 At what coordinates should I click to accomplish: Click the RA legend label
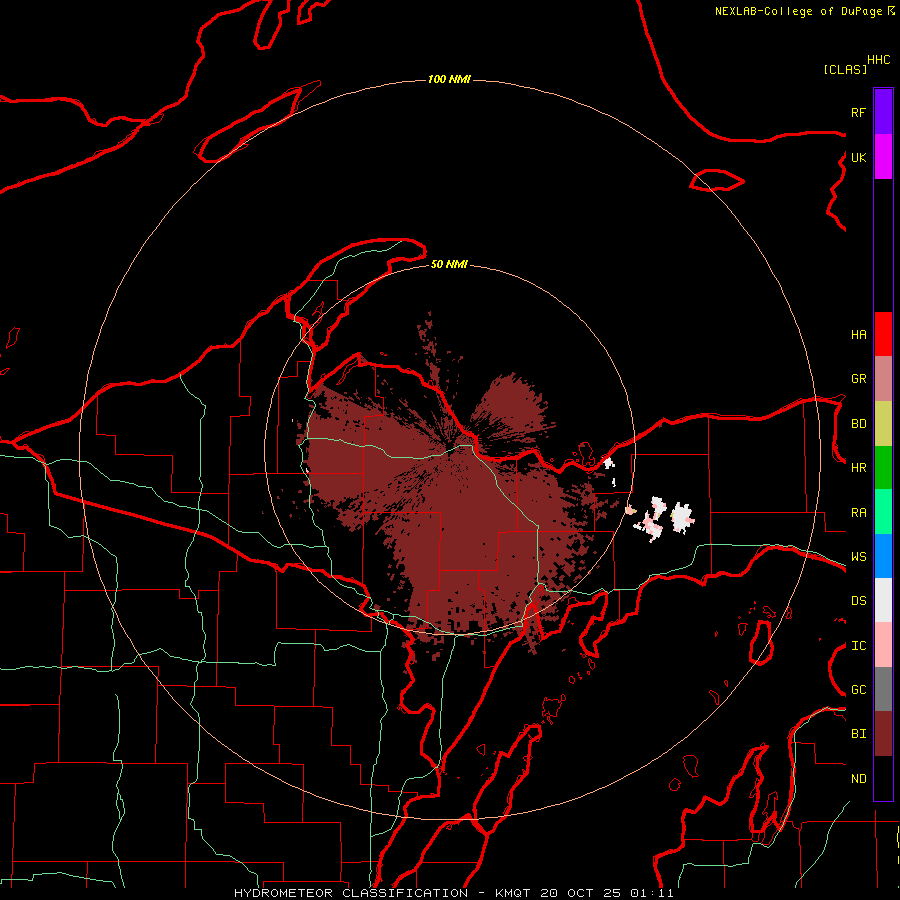pyautogui.click(x=859, y=513)
